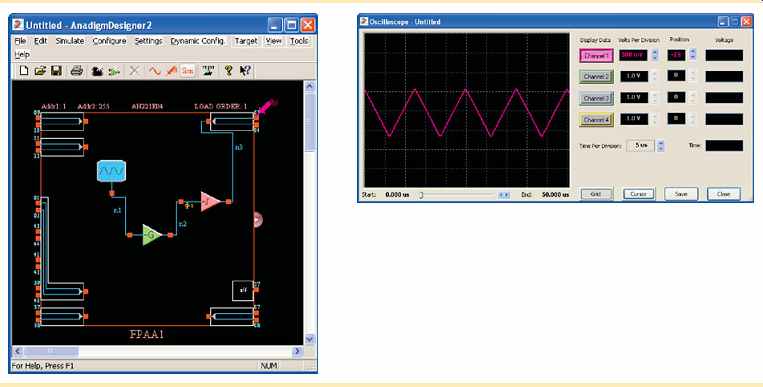Click the Cursor button in oscilloscope
The image size is (763, 387).
point(638,194)
